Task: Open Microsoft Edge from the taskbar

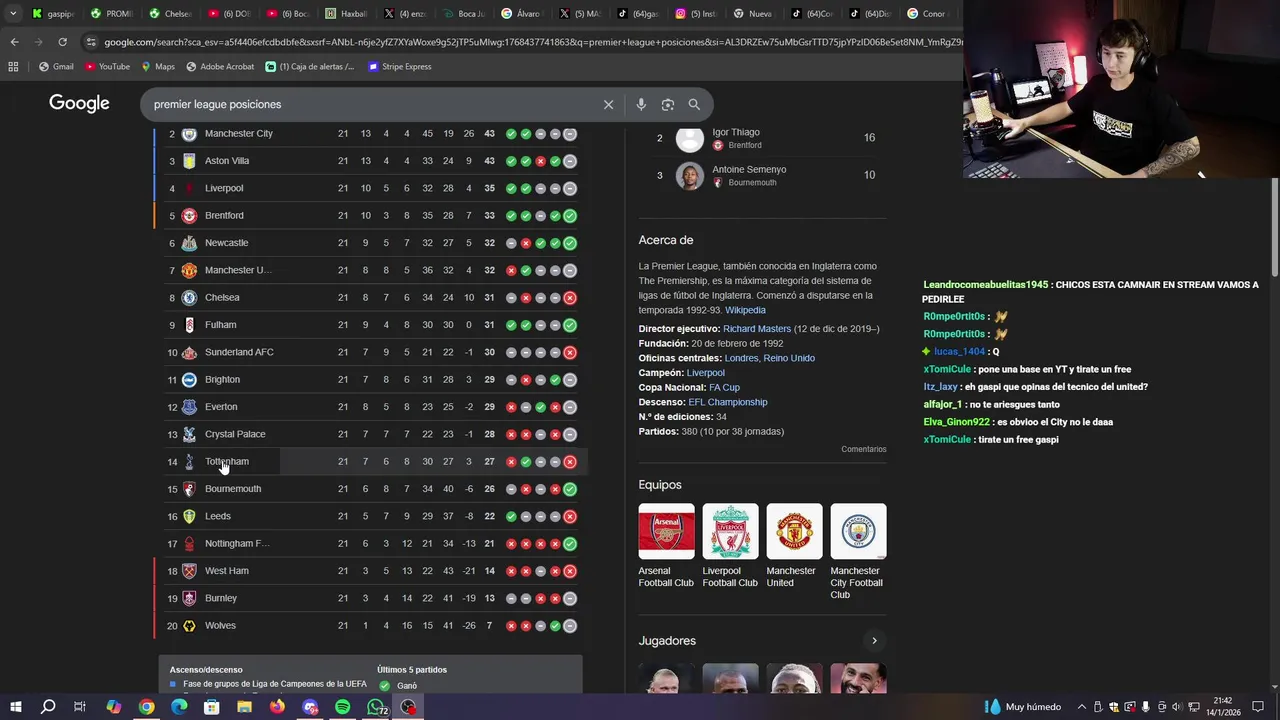Action: [x=179, y=707]
